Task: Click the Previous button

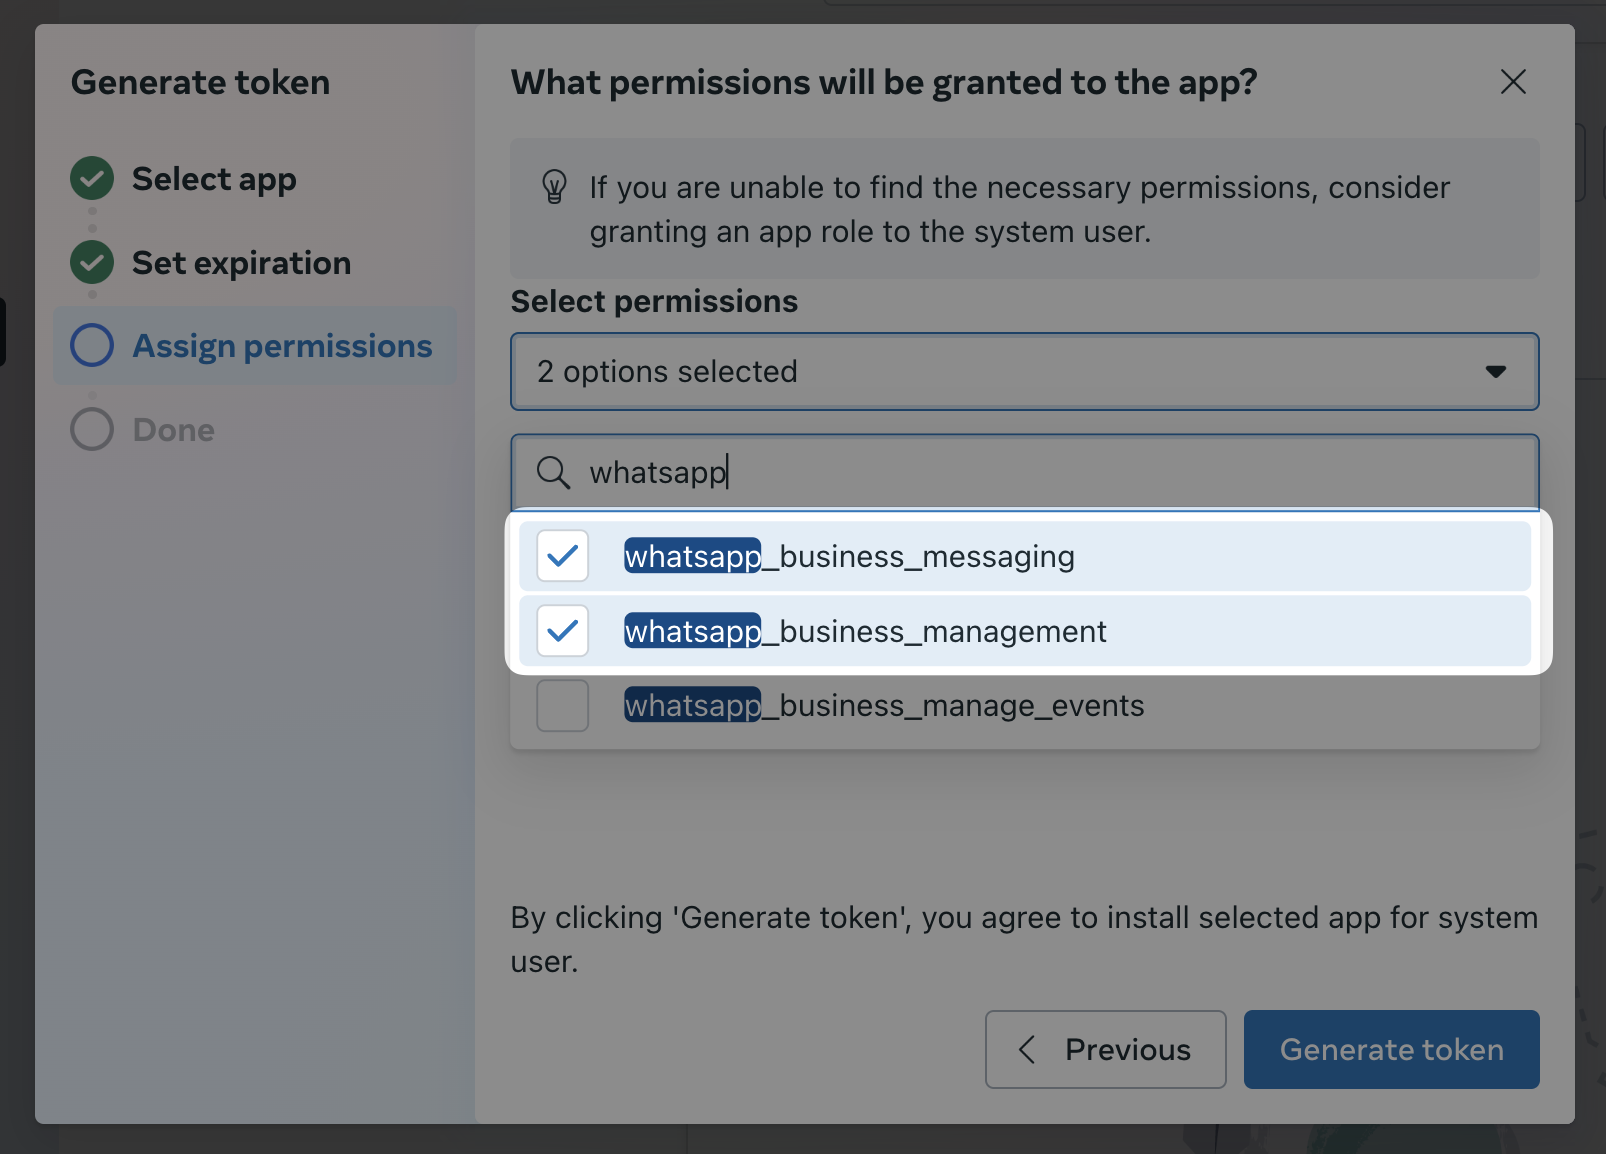Action: (x=1105, y=1049)
